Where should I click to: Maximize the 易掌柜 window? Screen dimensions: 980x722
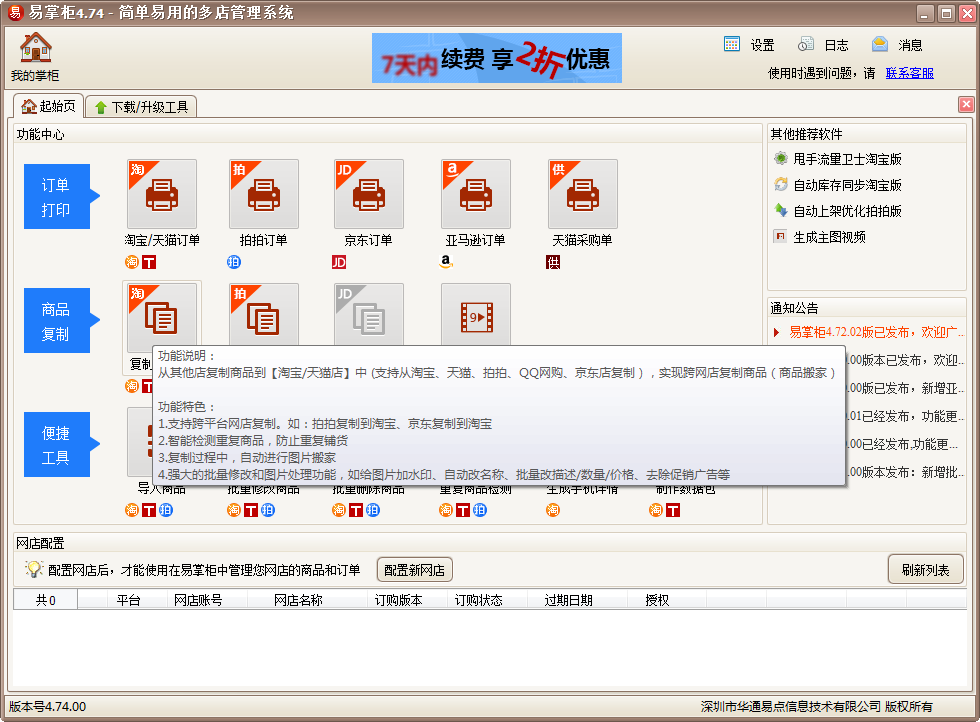(x=946, y=13)
